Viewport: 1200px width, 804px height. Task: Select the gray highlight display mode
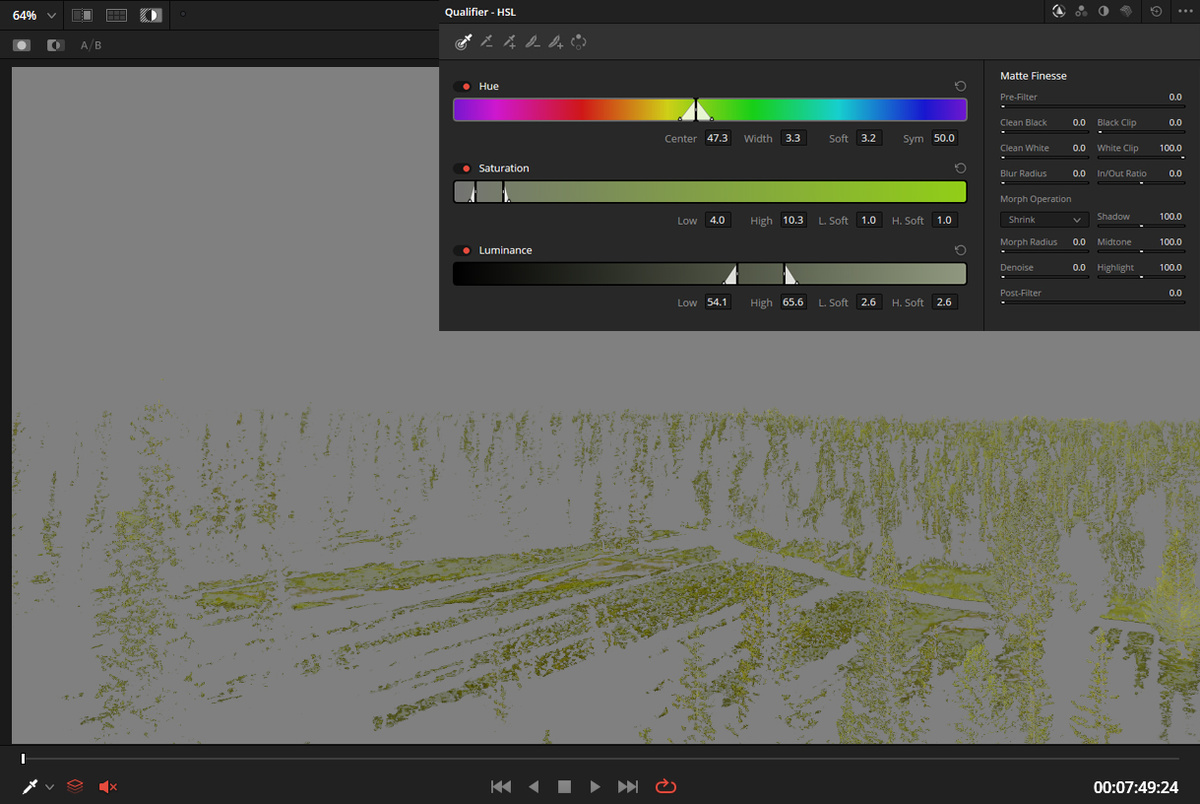click(x=22, y=45)
